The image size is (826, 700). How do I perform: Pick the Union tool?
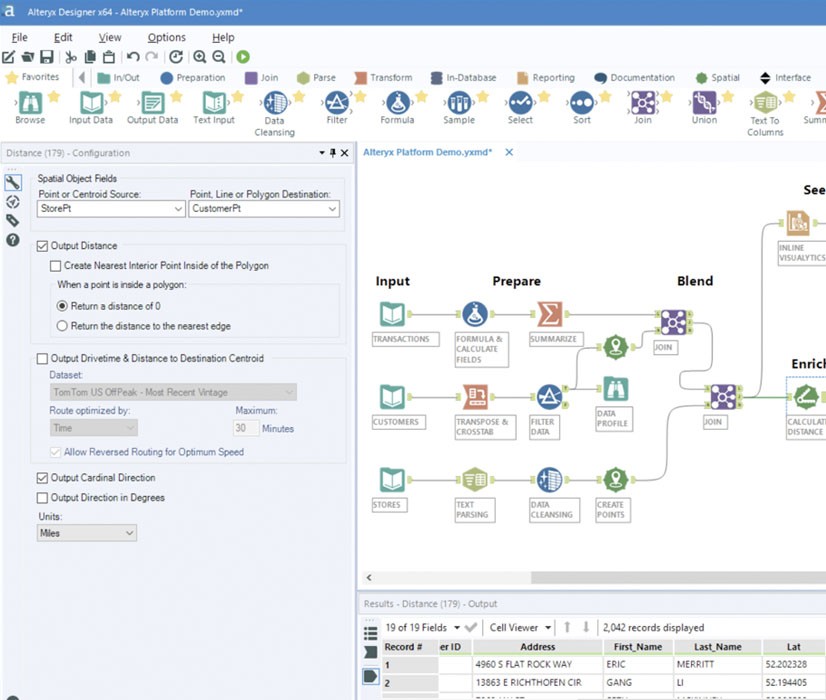[704, 103]
